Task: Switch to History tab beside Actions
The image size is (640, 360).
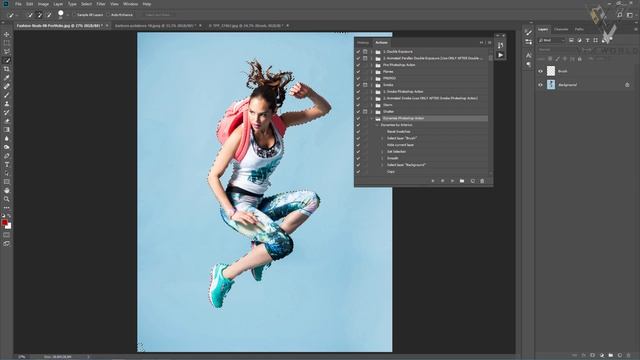Action: point(363,42)
